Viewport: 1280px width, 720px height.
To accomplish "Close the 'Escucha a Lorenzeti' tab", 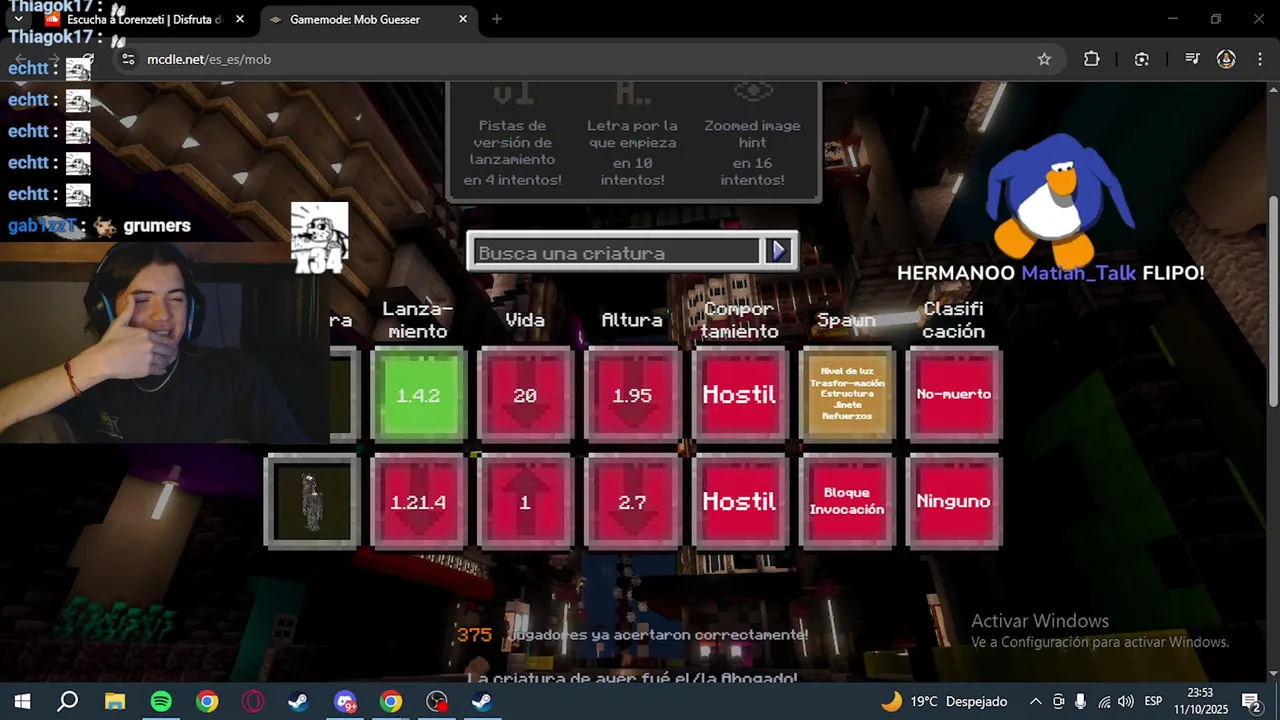I will point(240,19).
